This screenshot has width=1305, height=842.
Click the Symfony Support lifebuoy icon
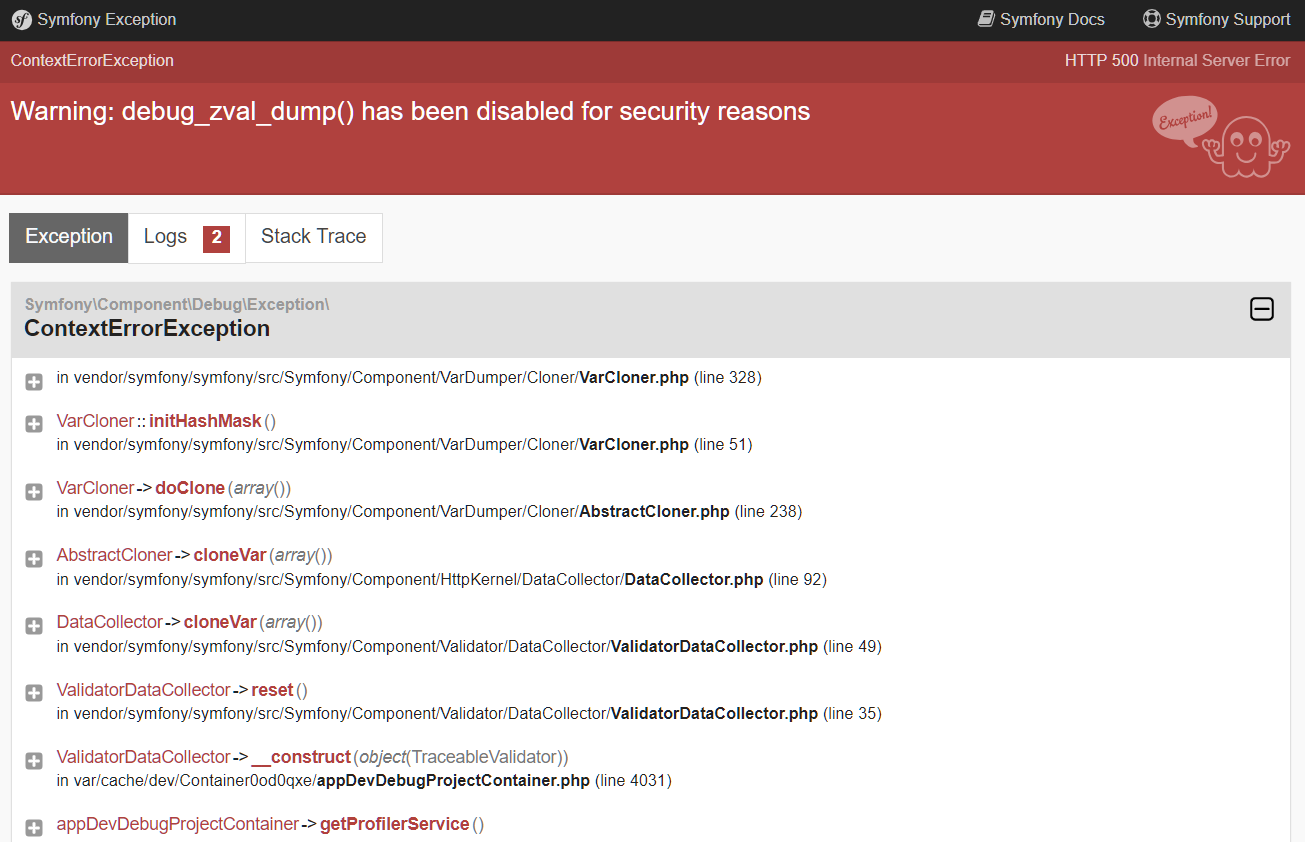1152,19
